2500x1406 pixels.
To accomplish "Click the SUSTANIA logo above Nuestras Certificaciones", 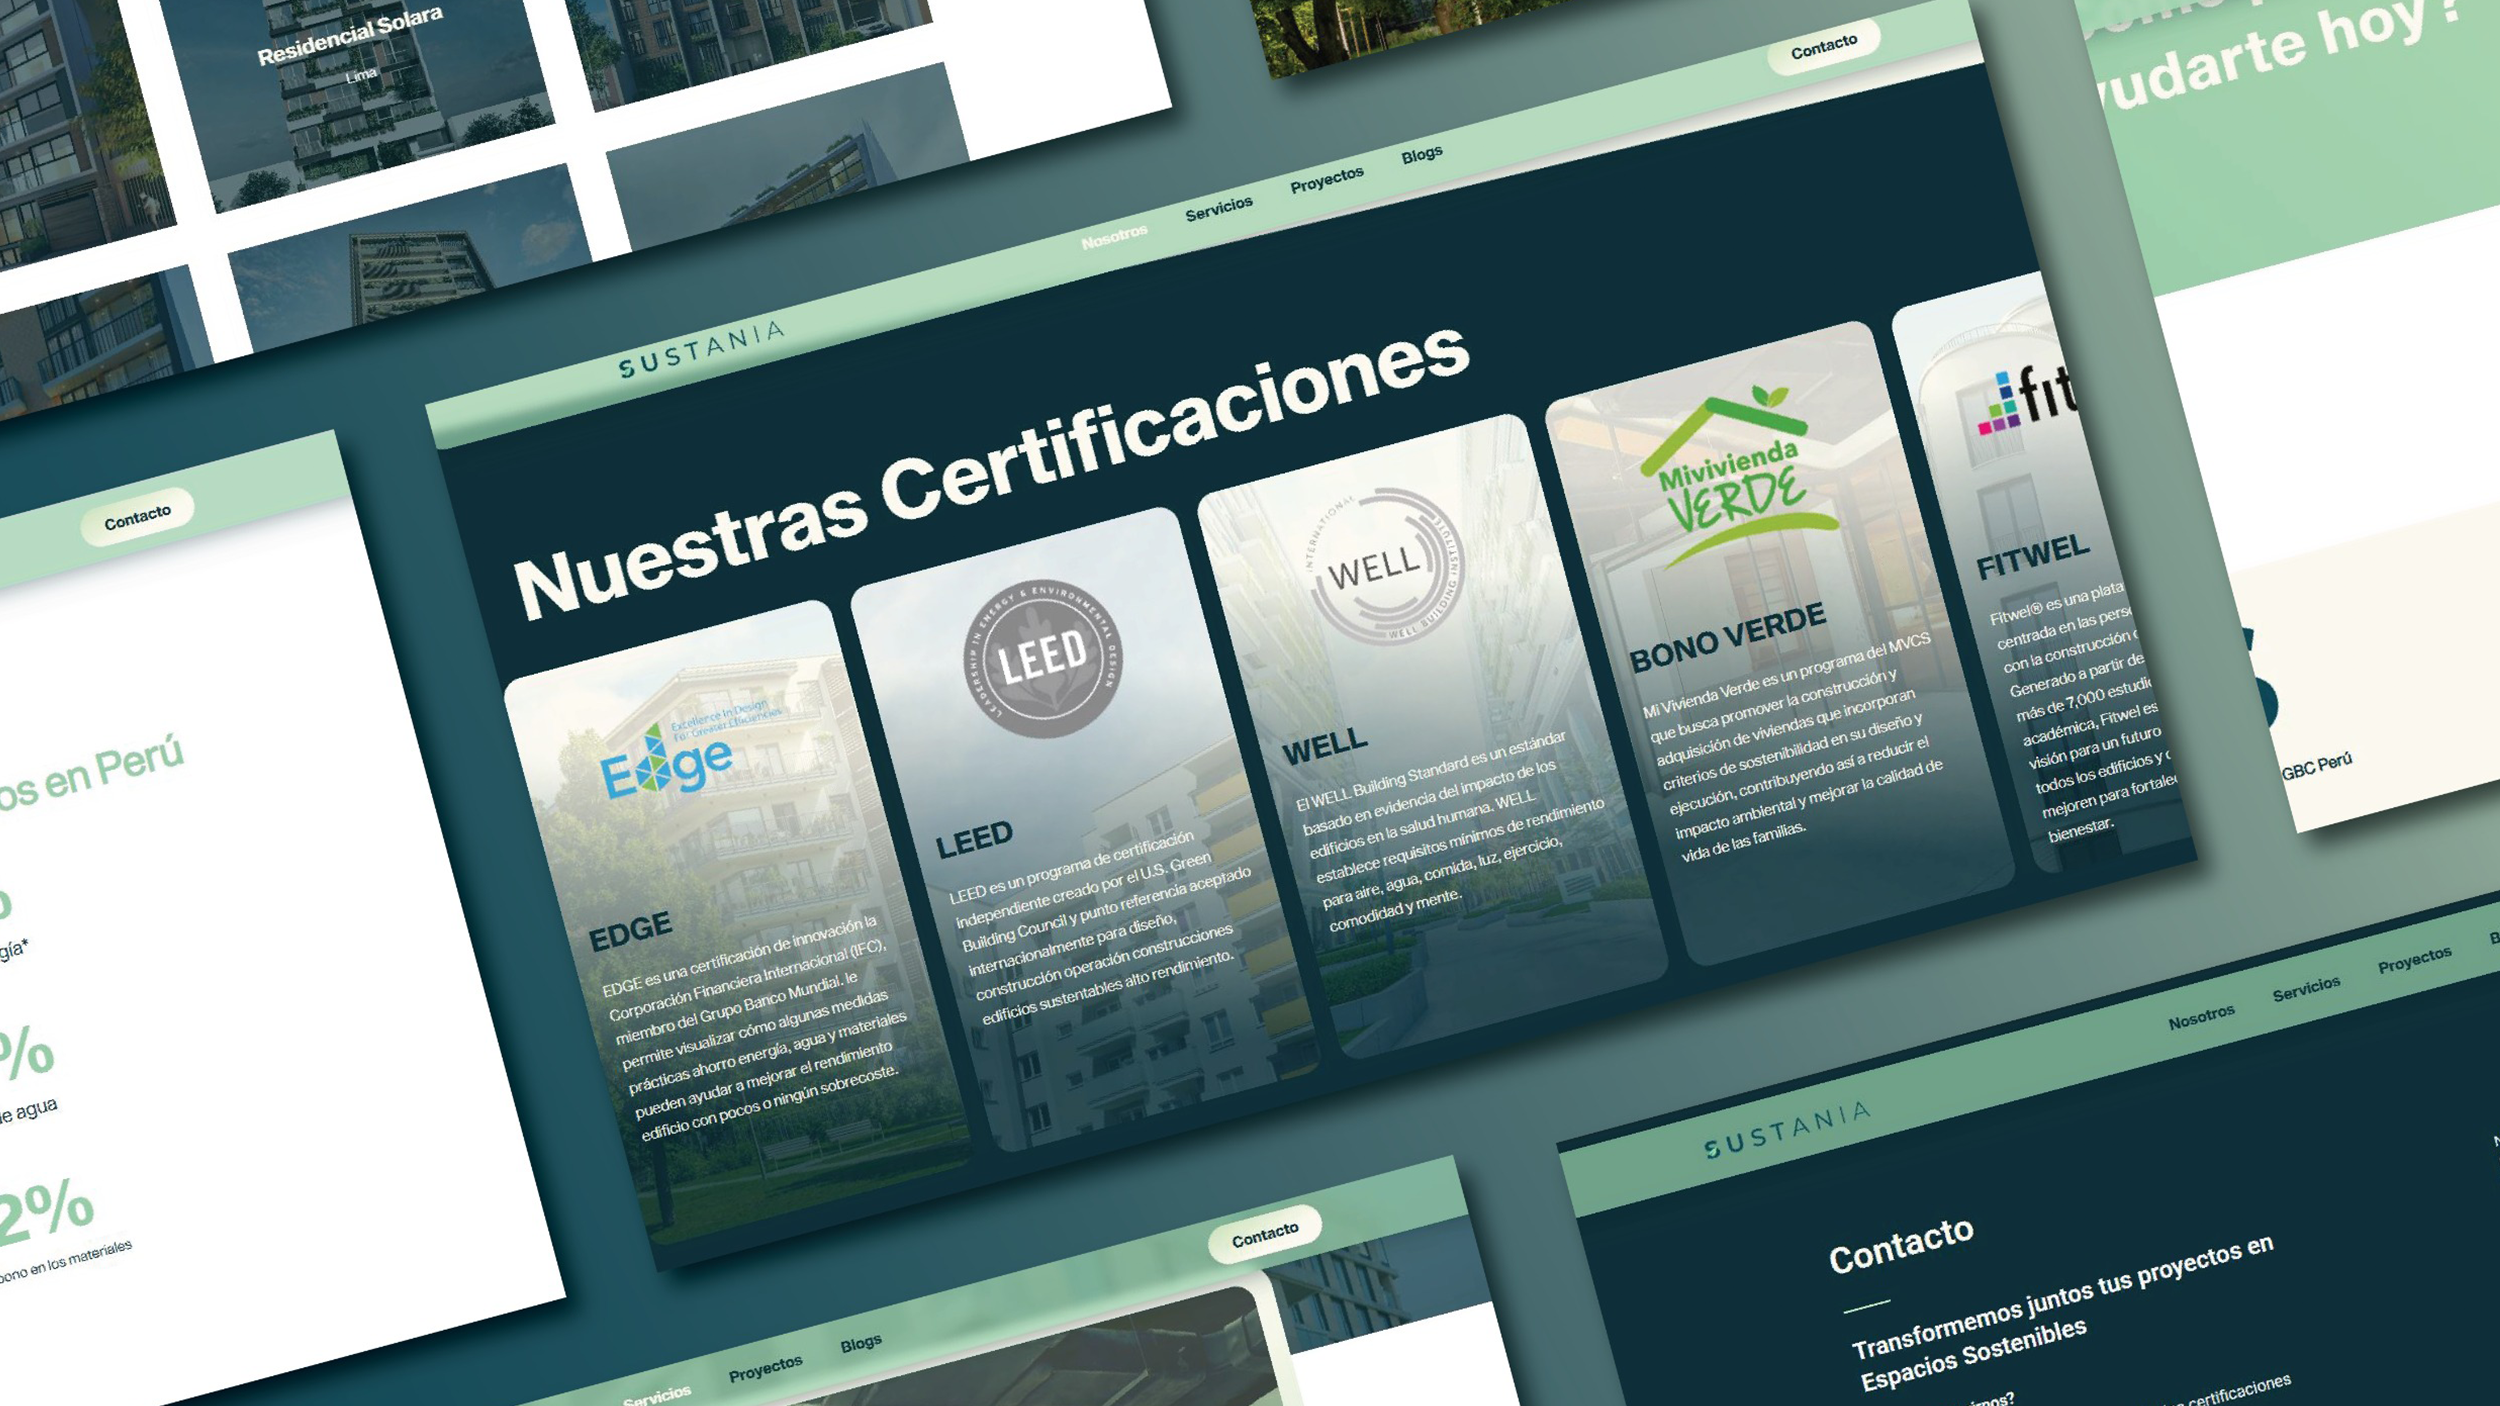I will (701, 351).
